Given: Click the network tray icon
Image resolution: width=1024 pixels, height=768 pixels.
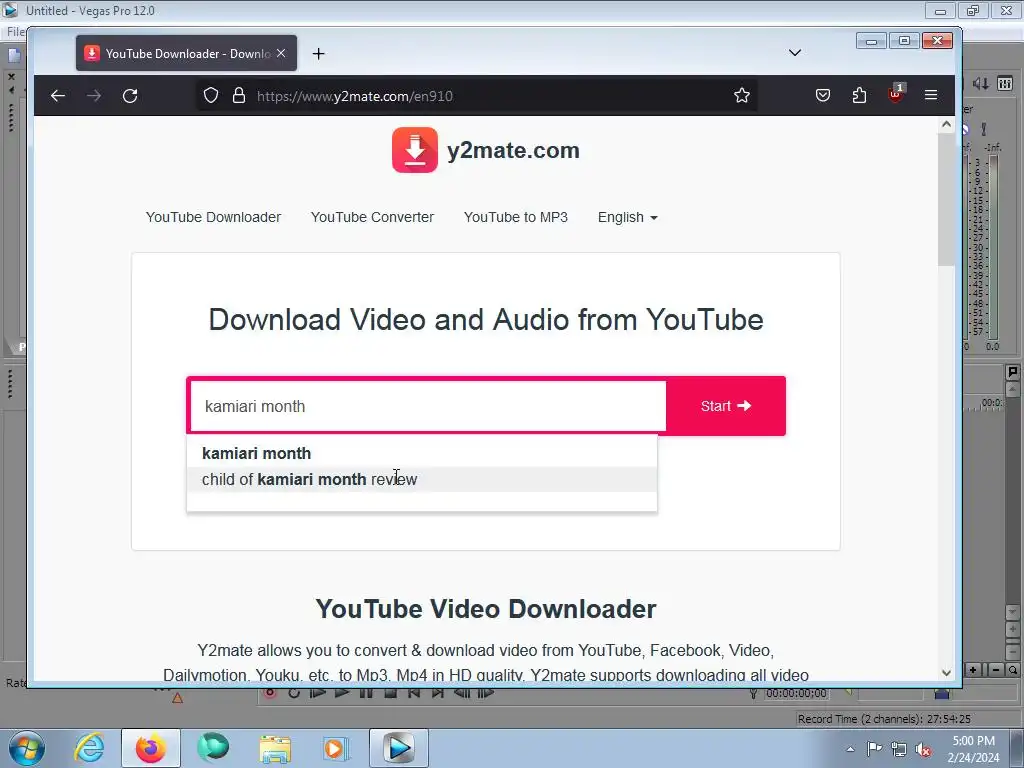Looking at the screenshot, I should tap(899, 749).
